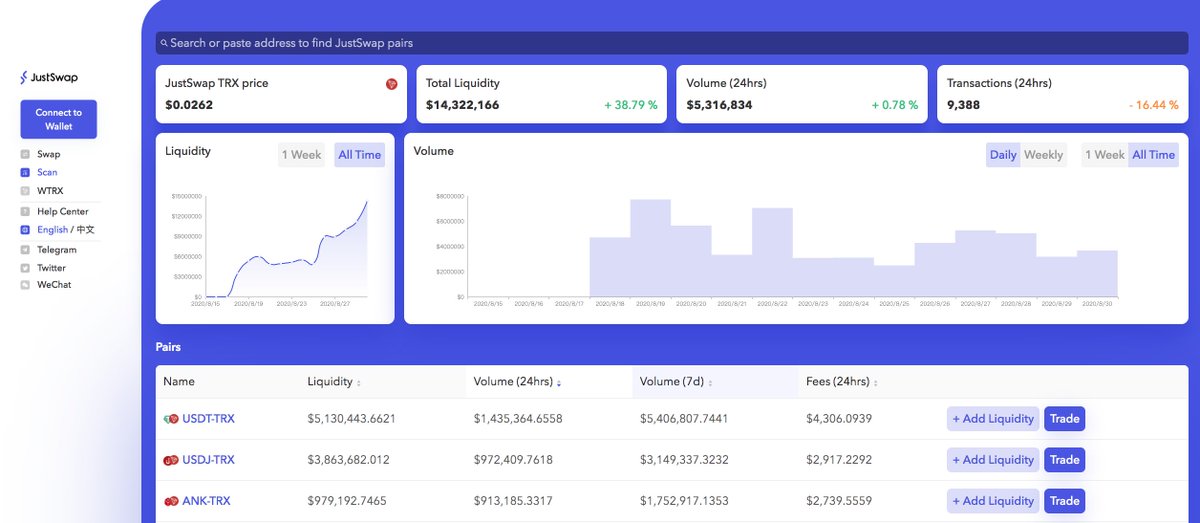Click the TRX price $0.0262

tap(189, 105)
